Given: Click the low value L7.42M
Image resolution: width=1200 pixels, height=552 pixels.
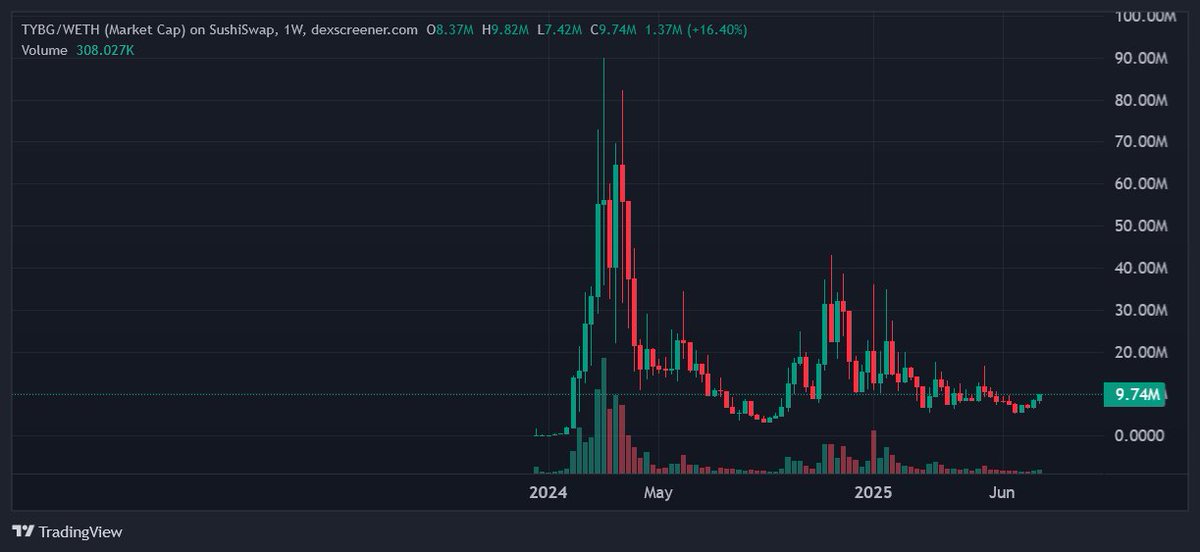Looking at the screenshot, I should [560, 30].
